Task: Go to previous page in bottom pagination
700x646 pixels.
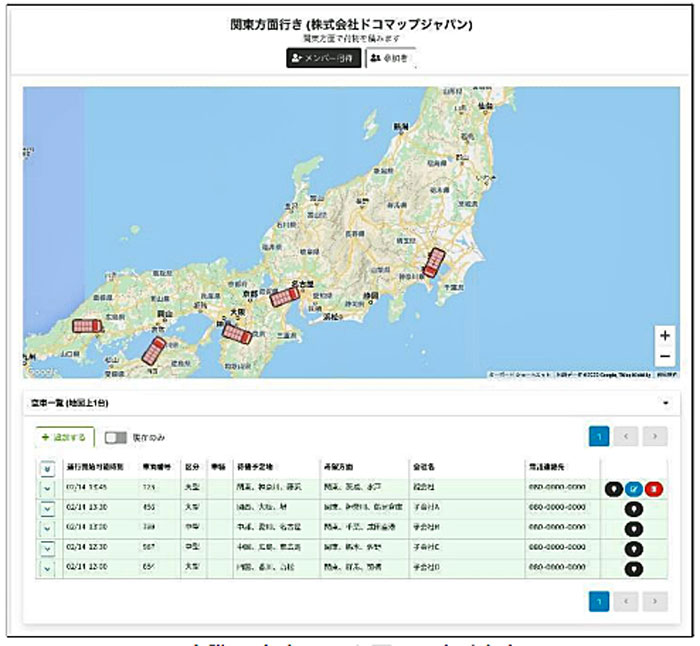Action: pos(625,601)
